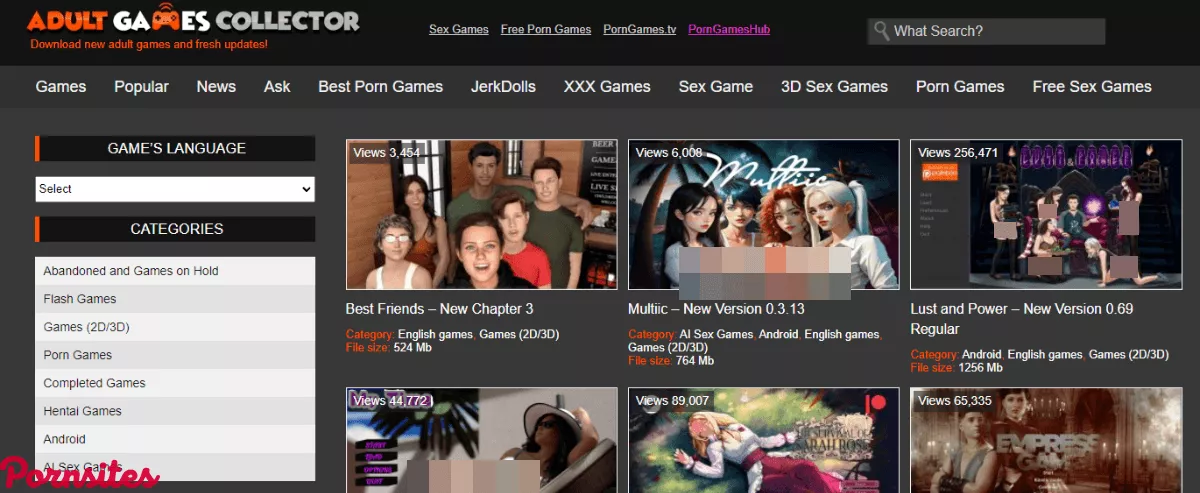Open the Game's Language select dropdown
The image size is (1200, 493).
click(175, 189)
